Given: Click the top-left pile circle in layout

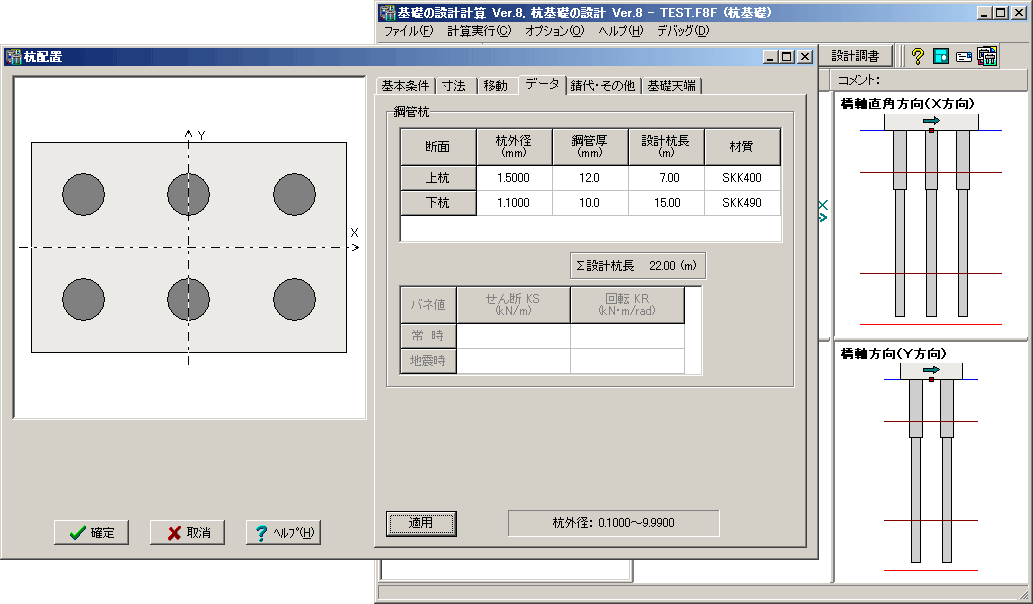Looking at the screenshot, I should coord(84,194).
